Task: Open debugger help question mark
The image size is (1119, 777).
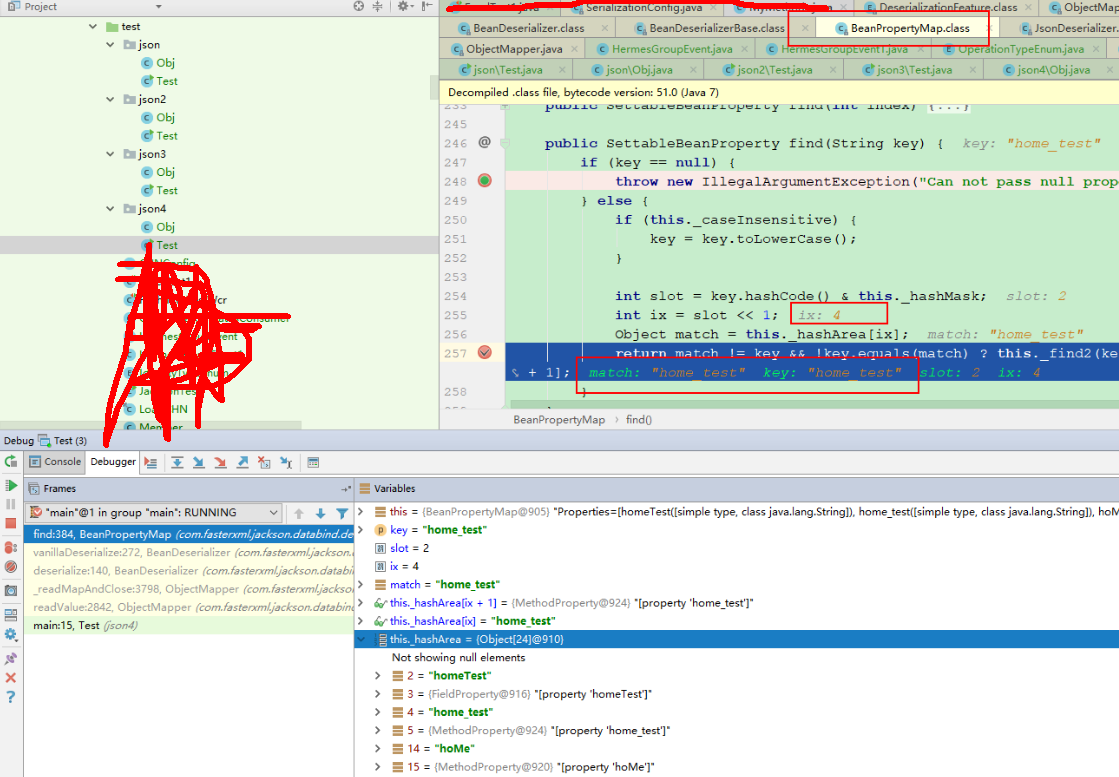Action: coord(11,697)
